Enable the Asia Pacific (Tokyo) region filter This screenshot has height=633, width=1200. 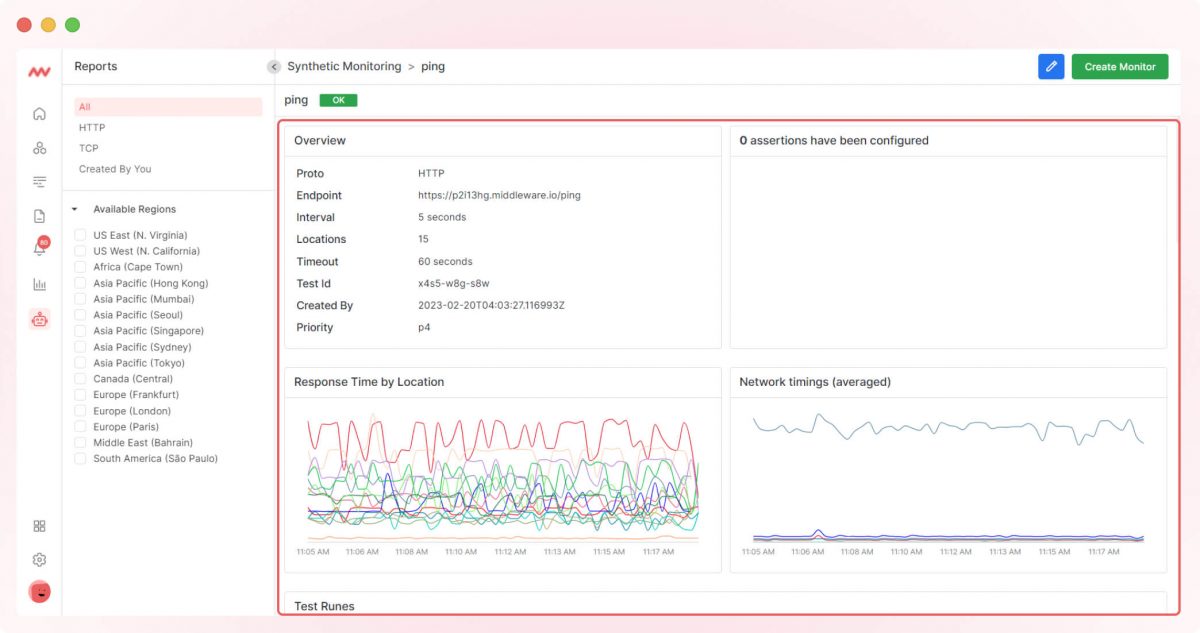80,362
